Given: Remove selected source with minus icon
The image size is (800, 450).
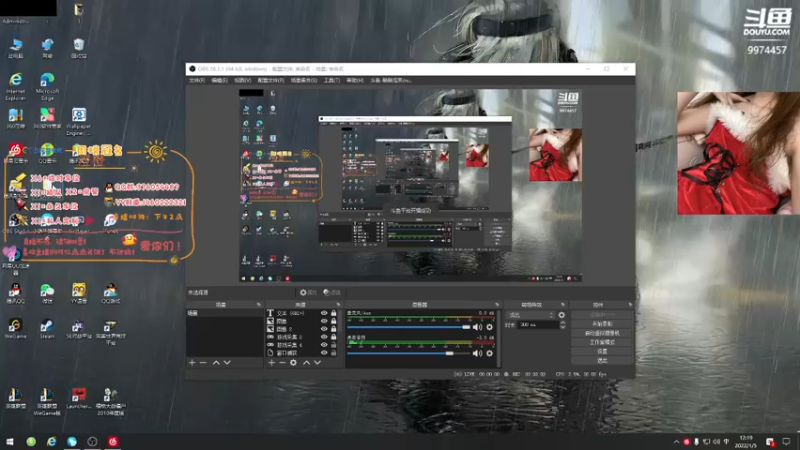Looking at the screenshot, I should (x=282, y=362).
